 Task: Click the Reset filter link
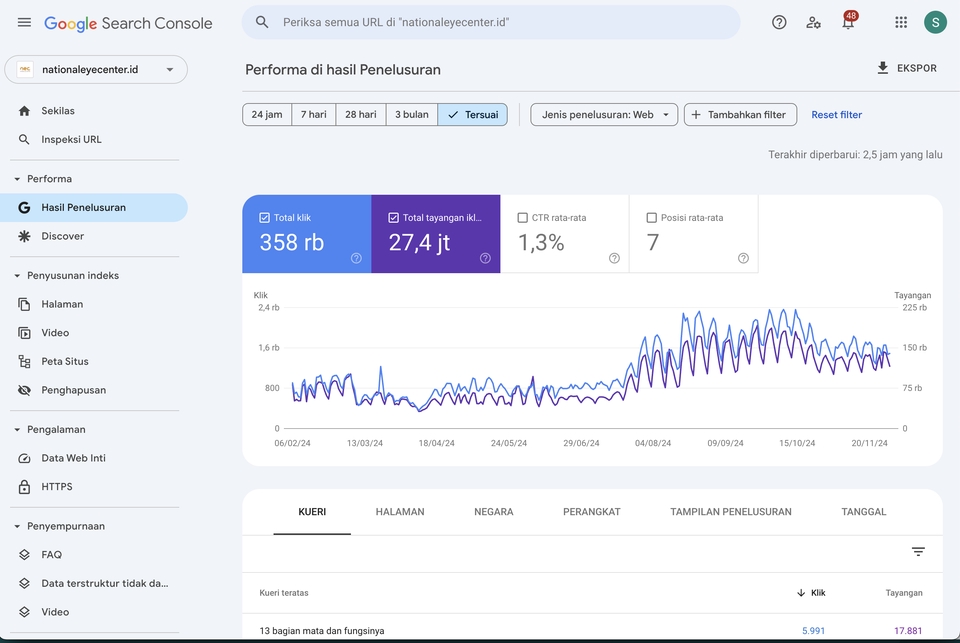[836, 115]
